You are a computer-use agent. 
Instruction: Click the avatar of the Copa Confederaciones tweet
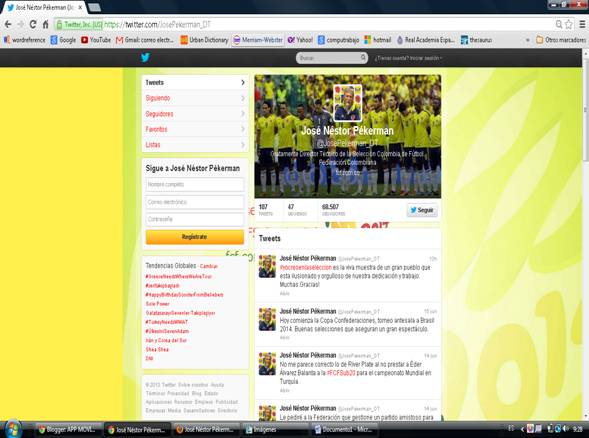pyautogui.click(x=267, y=319)
